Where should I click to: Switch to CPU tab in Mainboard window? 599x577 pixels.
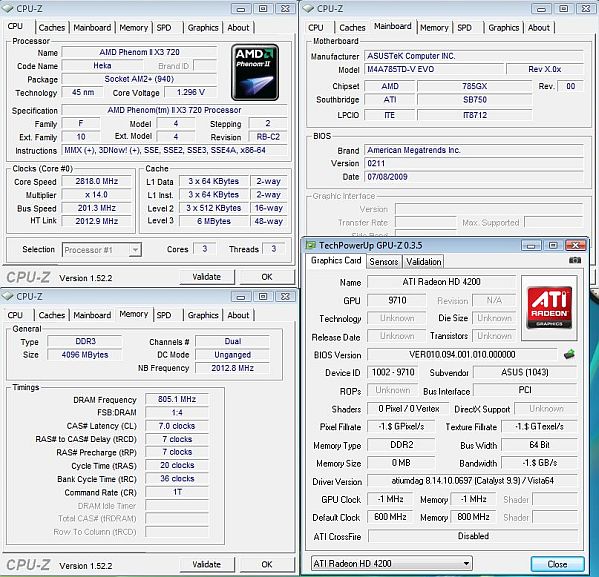point(316,28)
